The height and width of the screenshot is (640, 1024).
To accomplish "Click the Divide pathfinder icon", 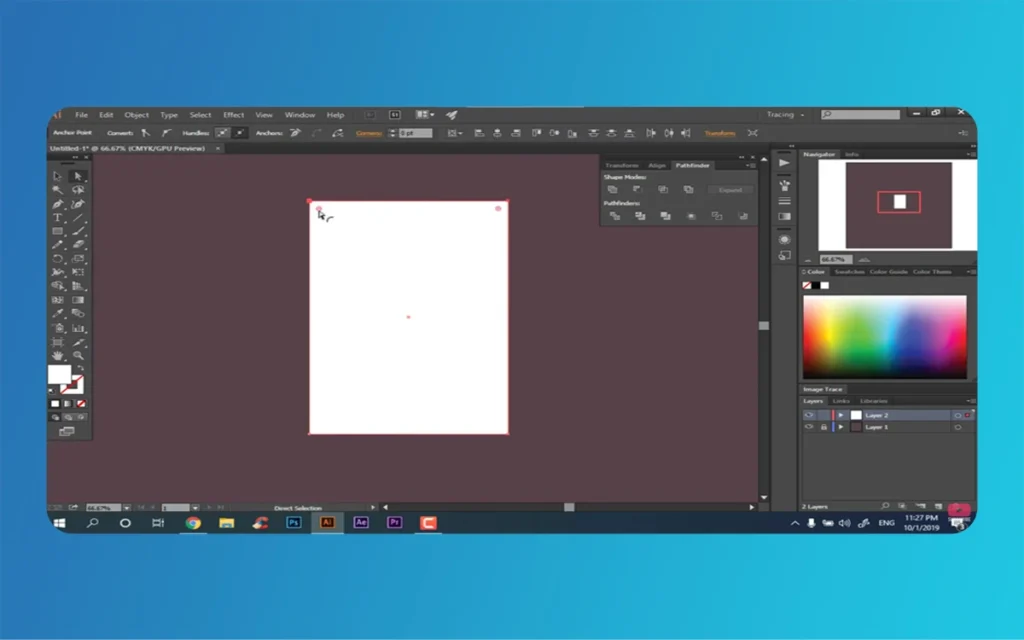I will 612,216.
